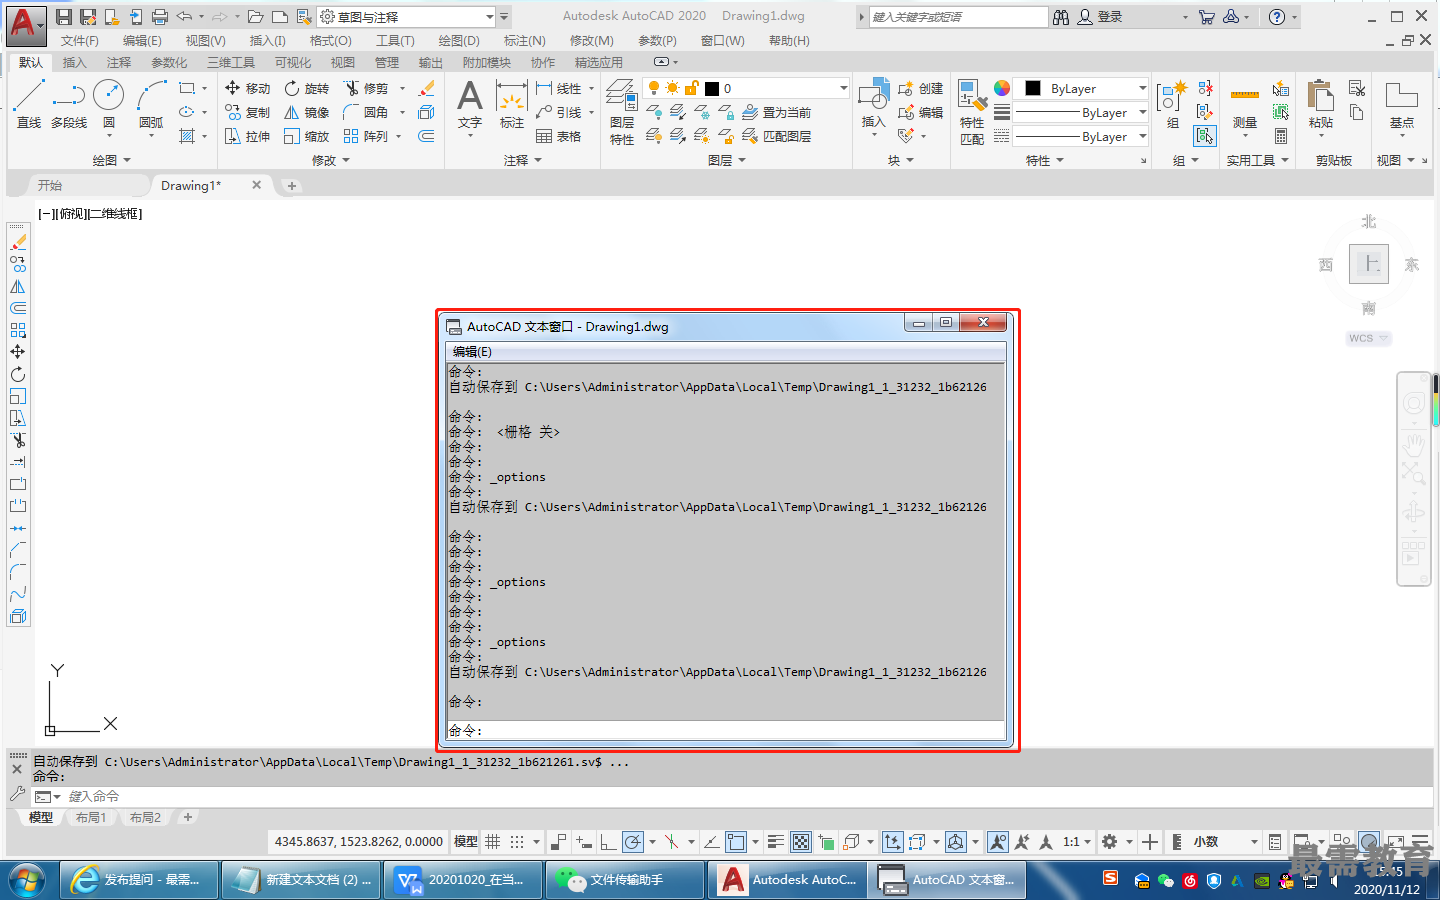Toggle grid display in status bar
Image resolution: width=1440 pixels, height=900 pixels.
493,842
